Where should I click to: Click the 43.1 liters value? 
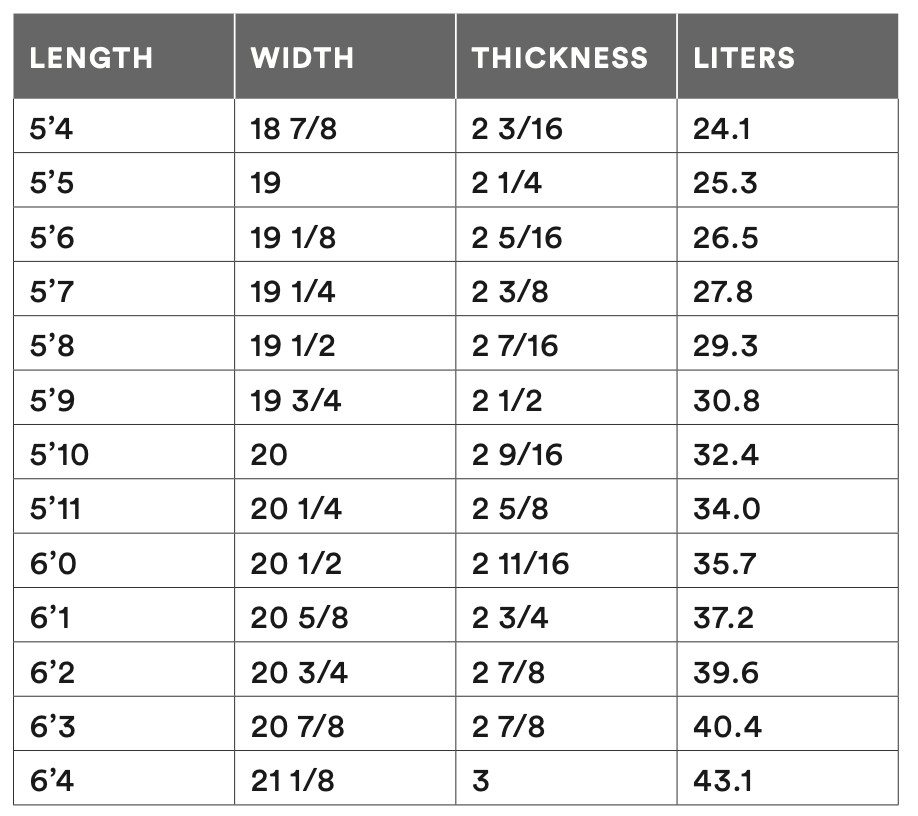pos(723,780)
